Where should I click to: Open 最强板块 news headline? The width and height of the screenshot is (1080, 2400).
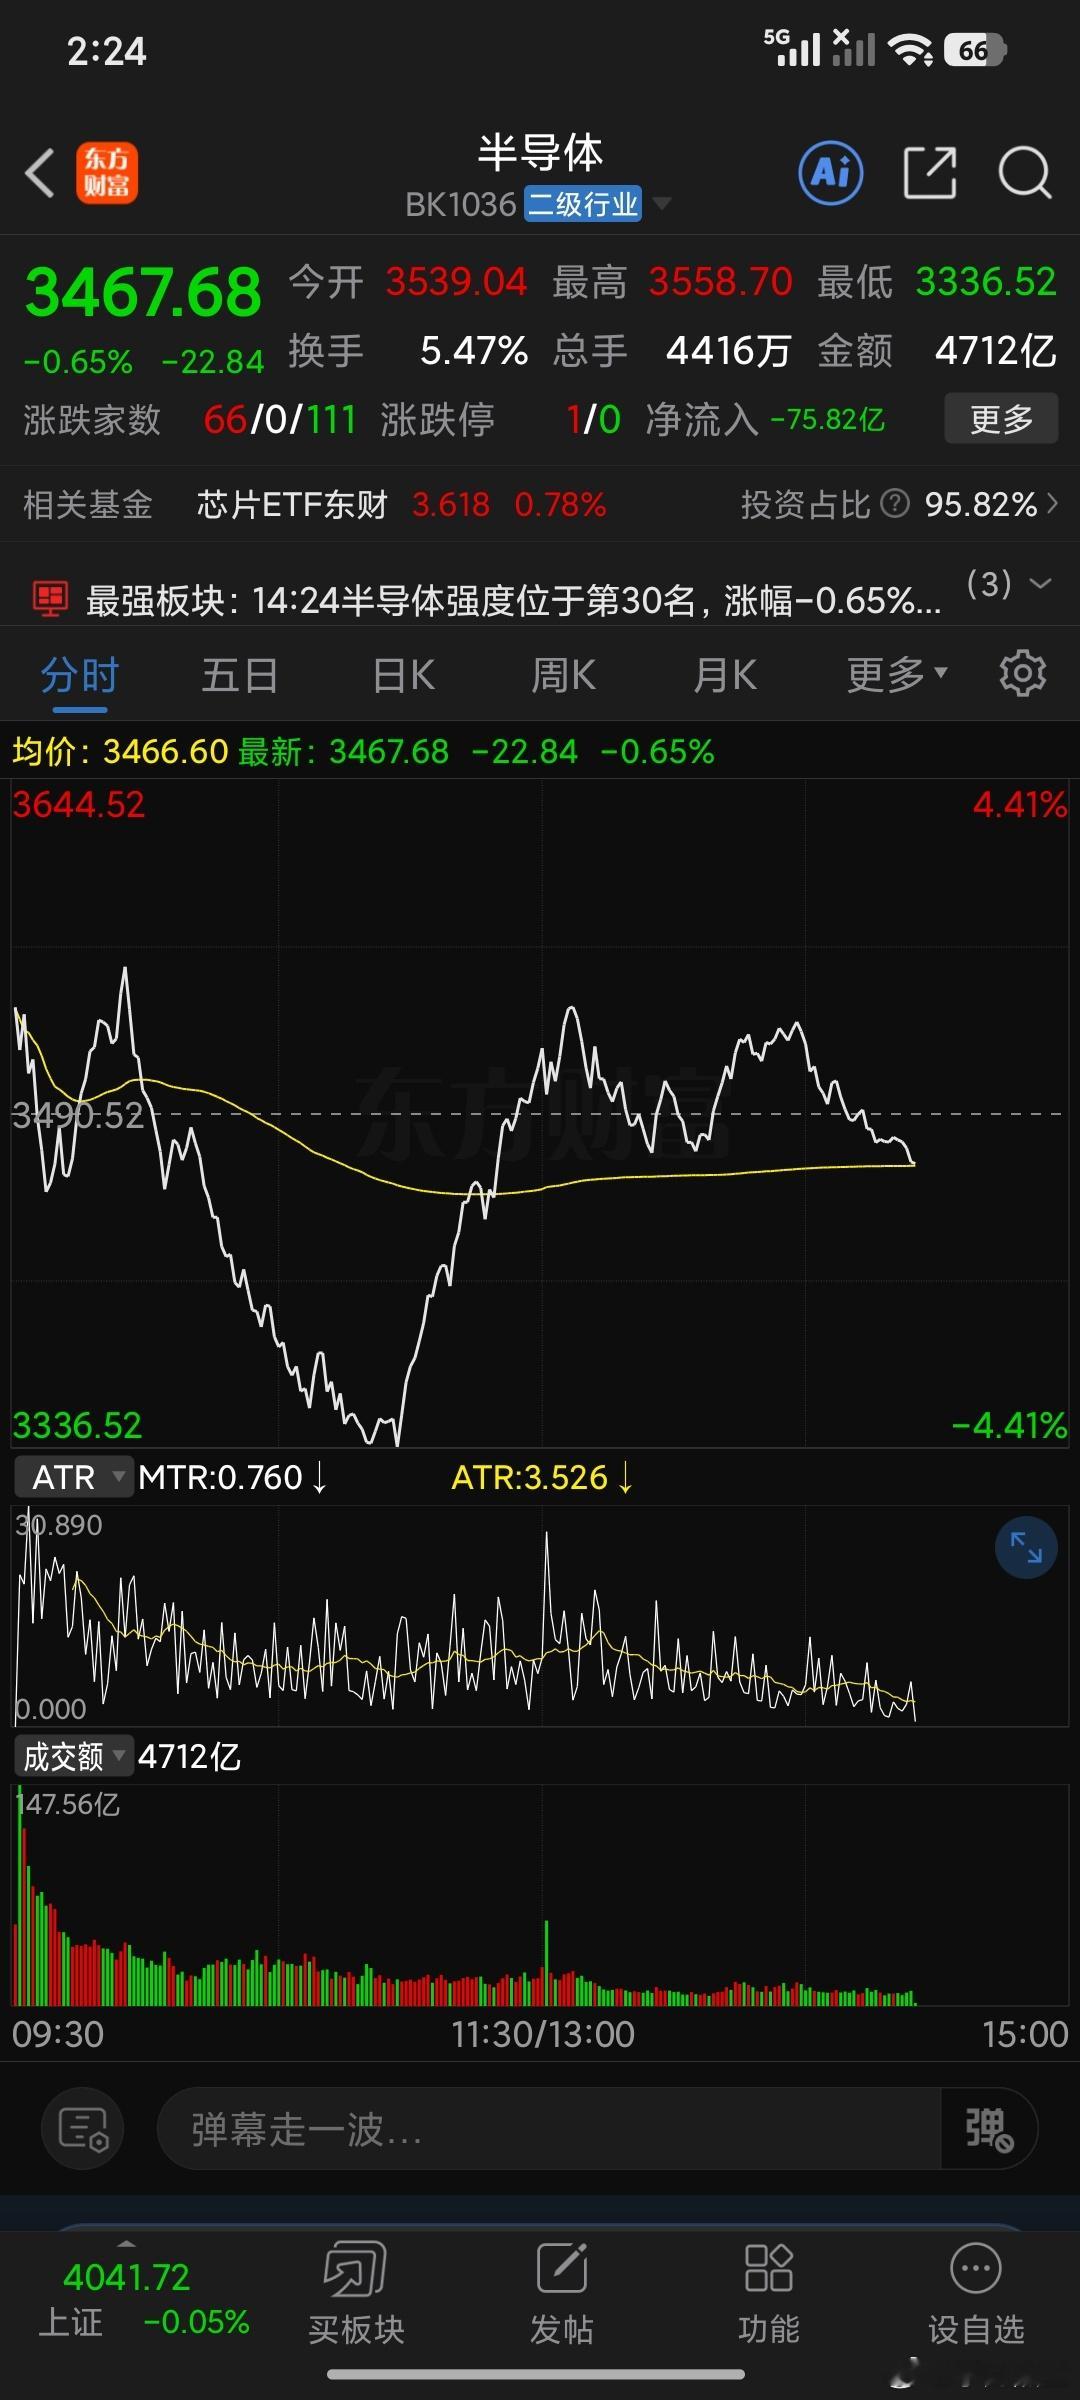click(x=514, y=600)
